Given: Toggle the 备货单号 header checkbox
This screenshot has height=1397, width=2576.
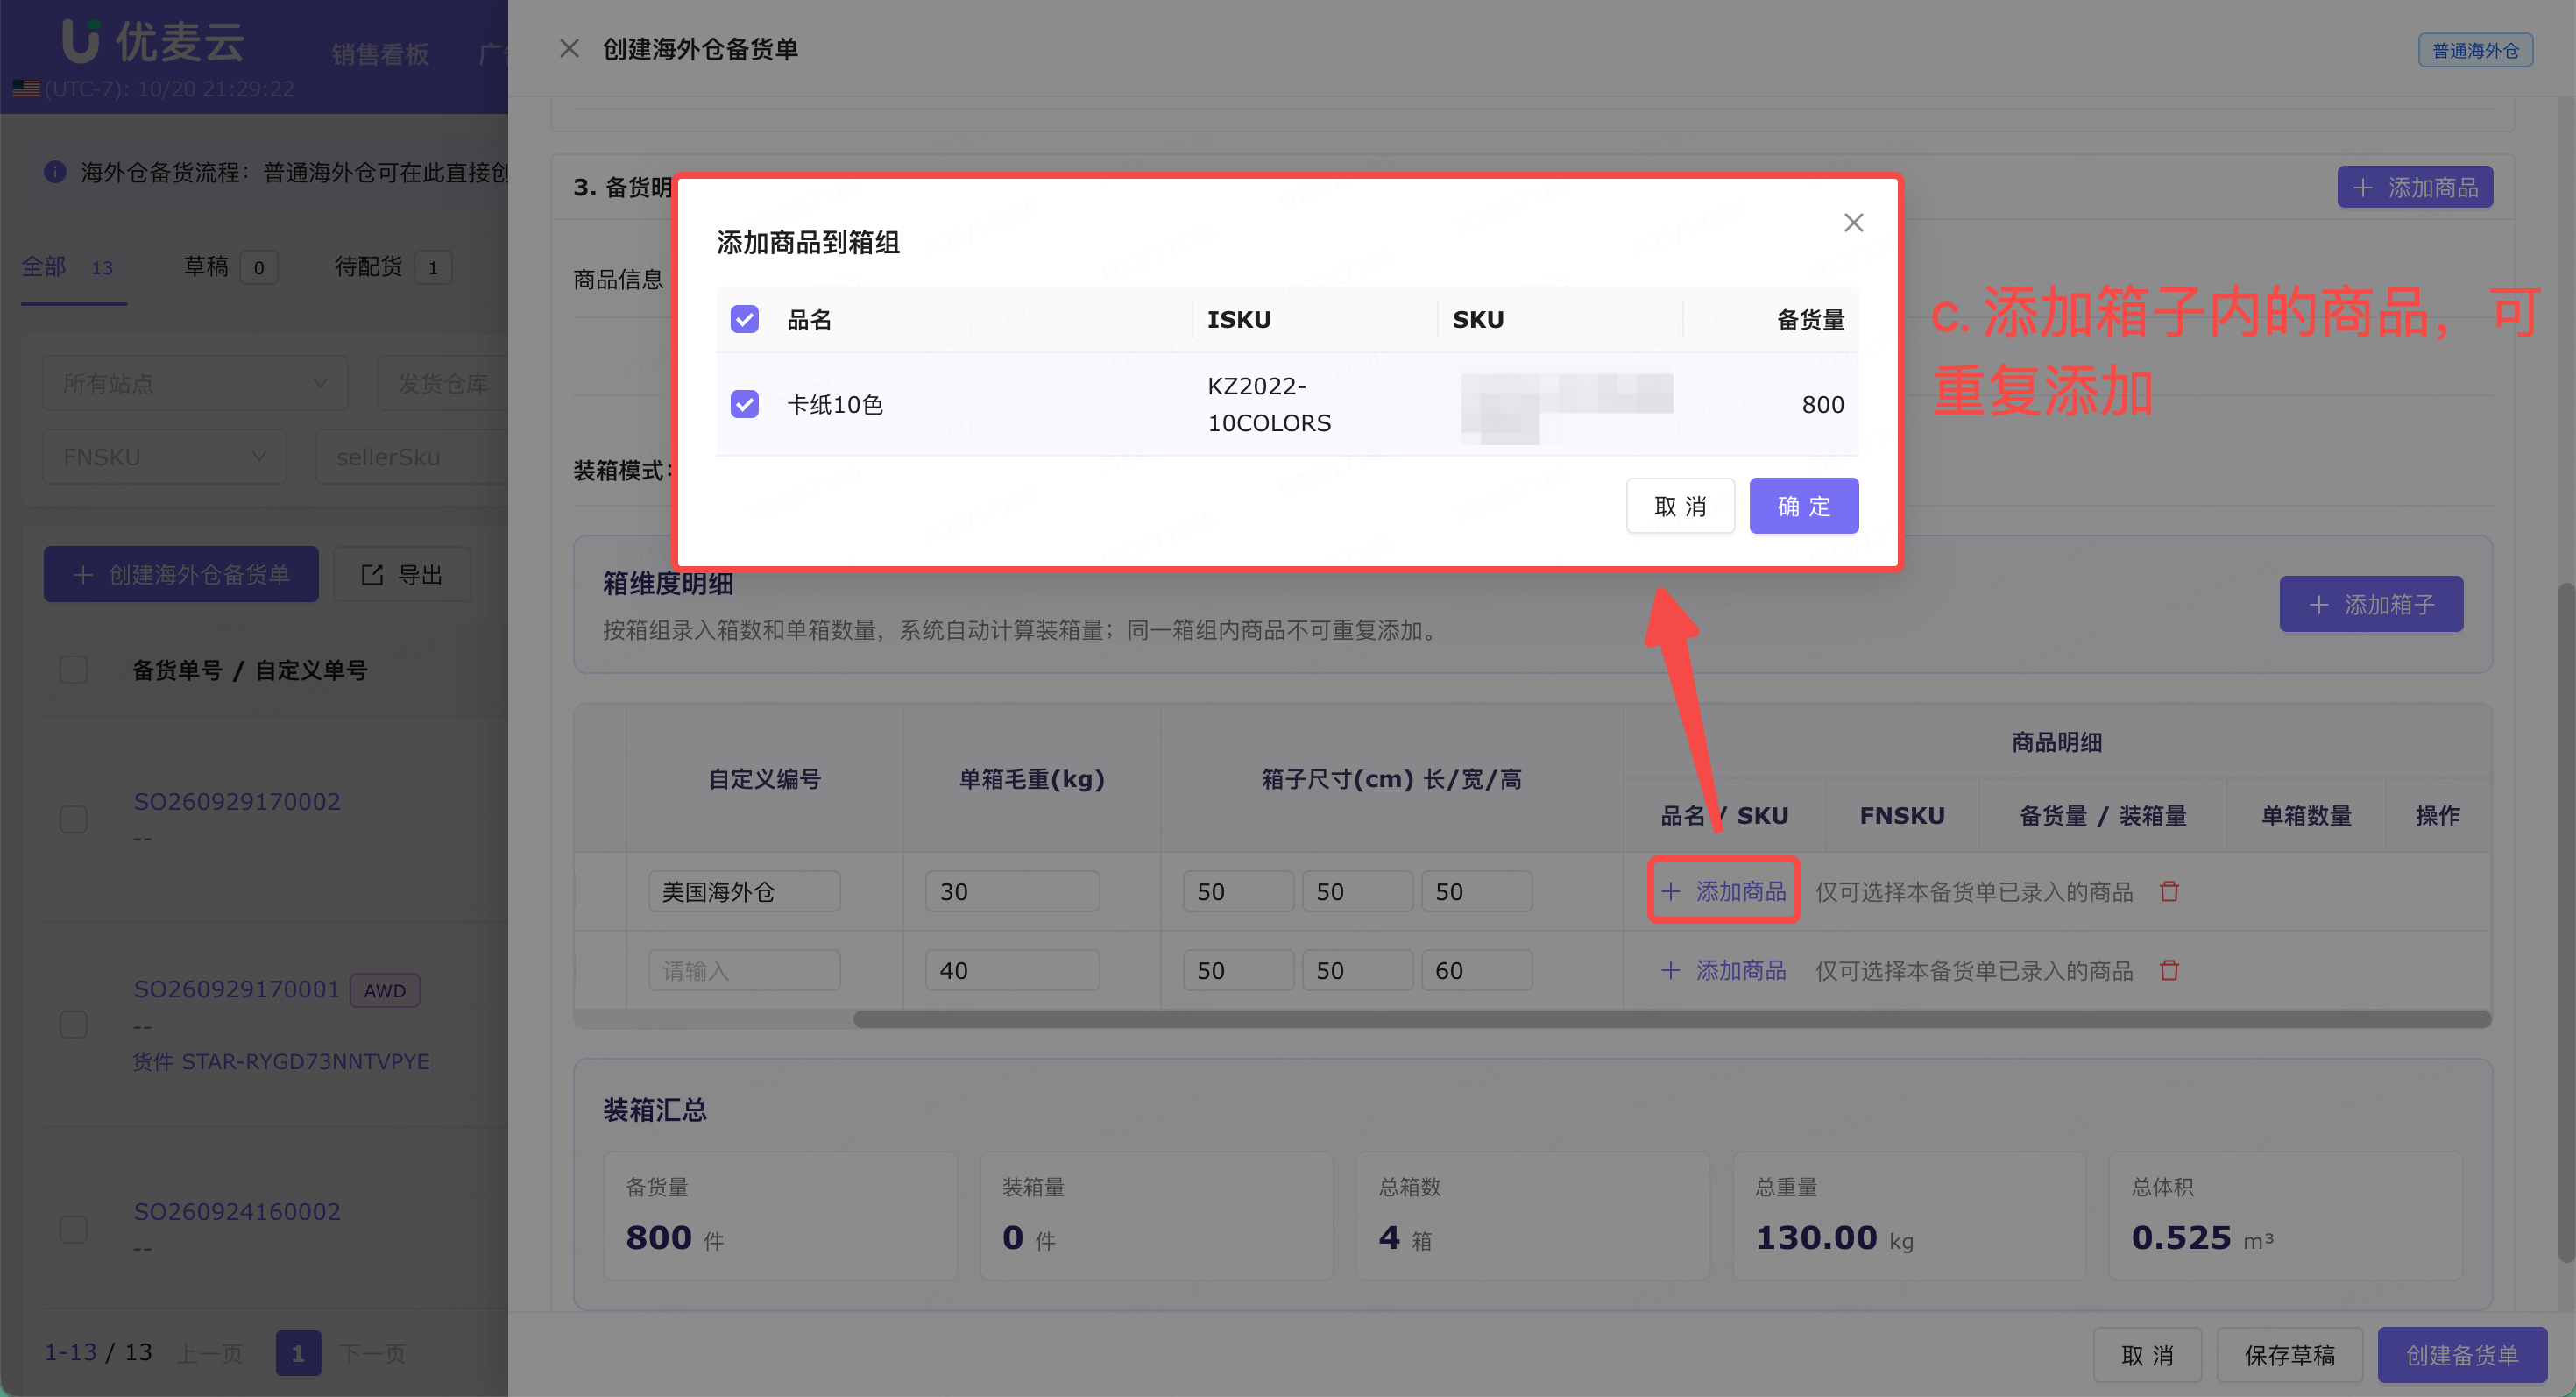Looking at the screenshot, I should (73, 669).
